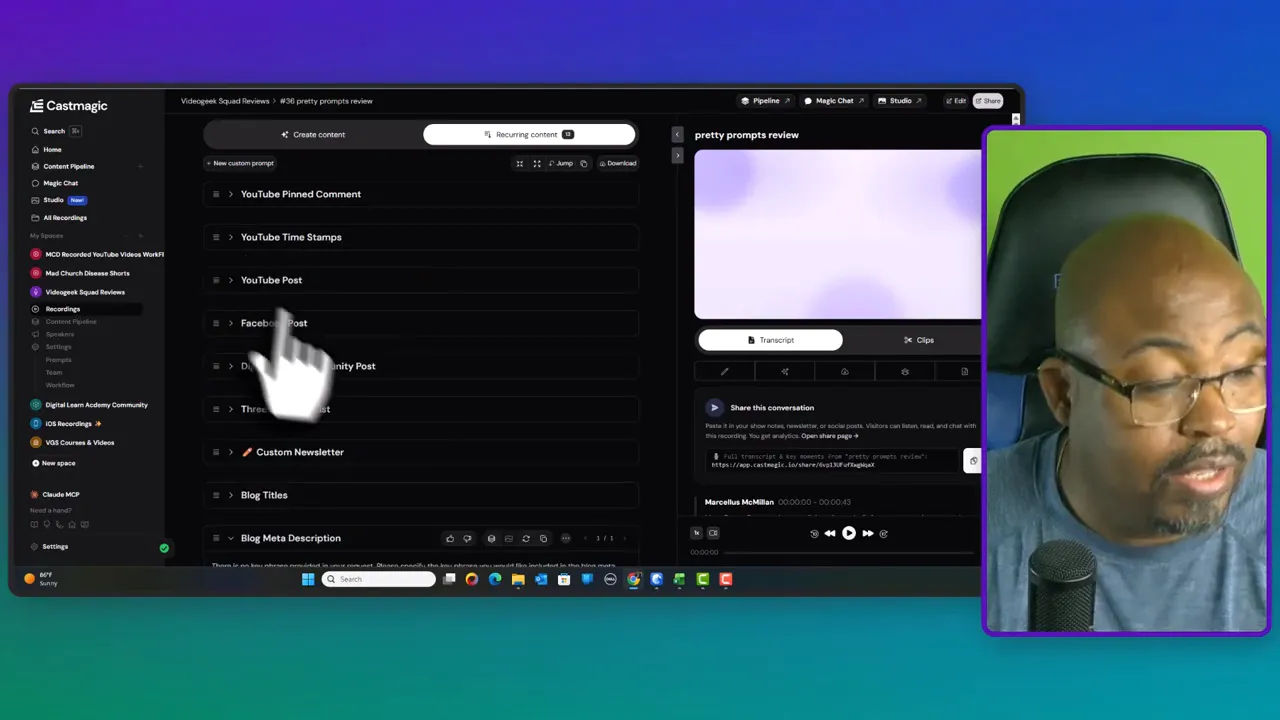Collapse the Blog Meta Description section

coord(231,538)
